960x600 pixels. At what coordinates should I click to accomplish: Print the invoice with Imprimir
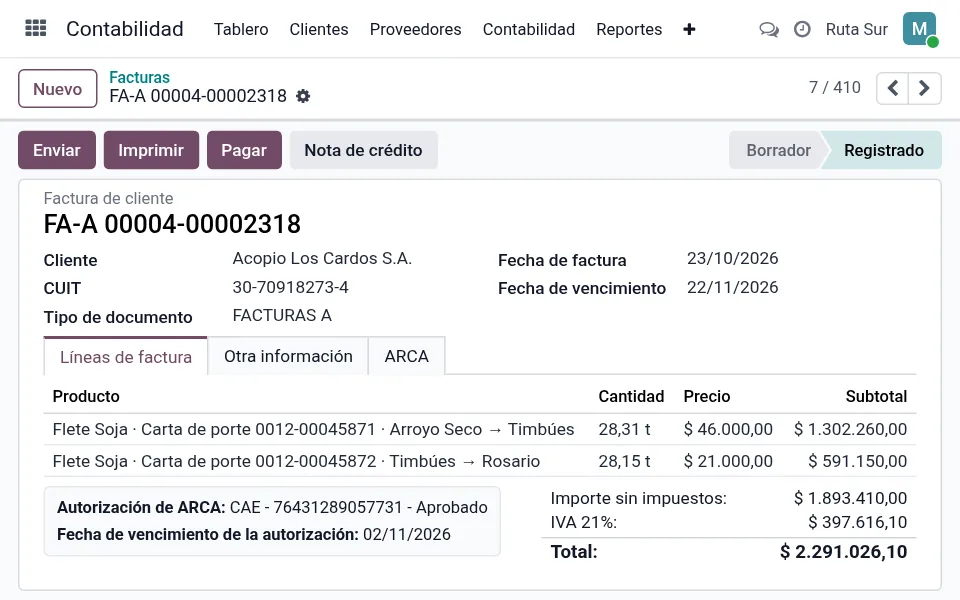click(x=151, y=150)
